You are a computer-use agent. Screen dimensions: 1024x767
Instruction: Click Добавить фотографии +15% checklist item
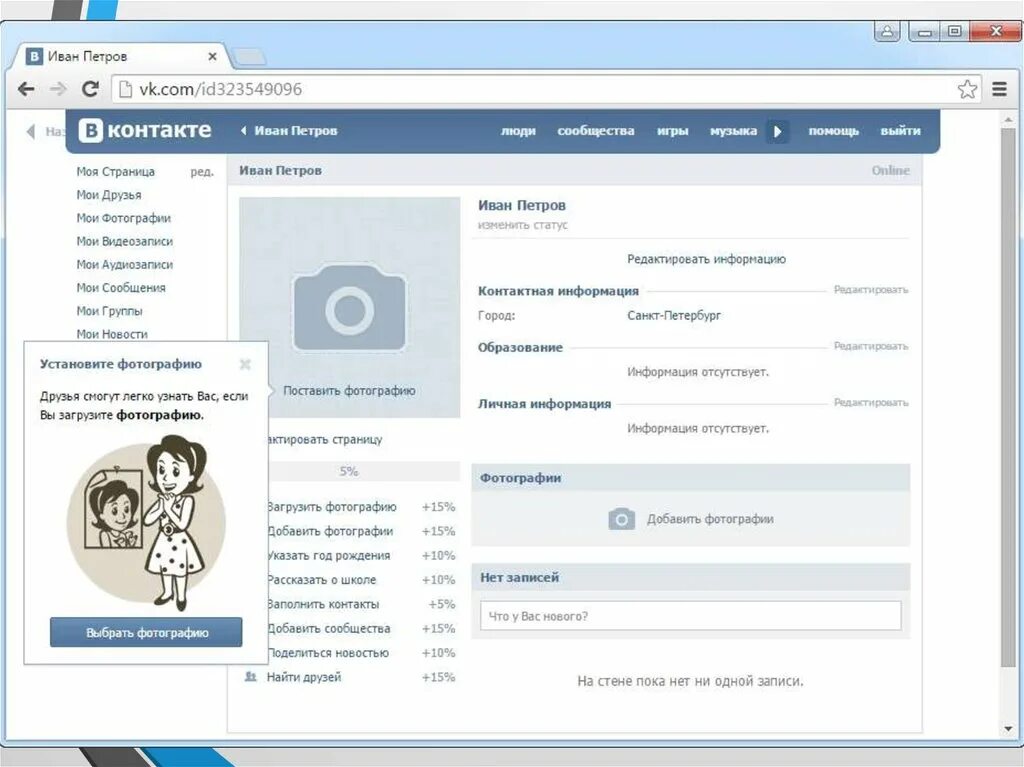(x=360, y=531)
